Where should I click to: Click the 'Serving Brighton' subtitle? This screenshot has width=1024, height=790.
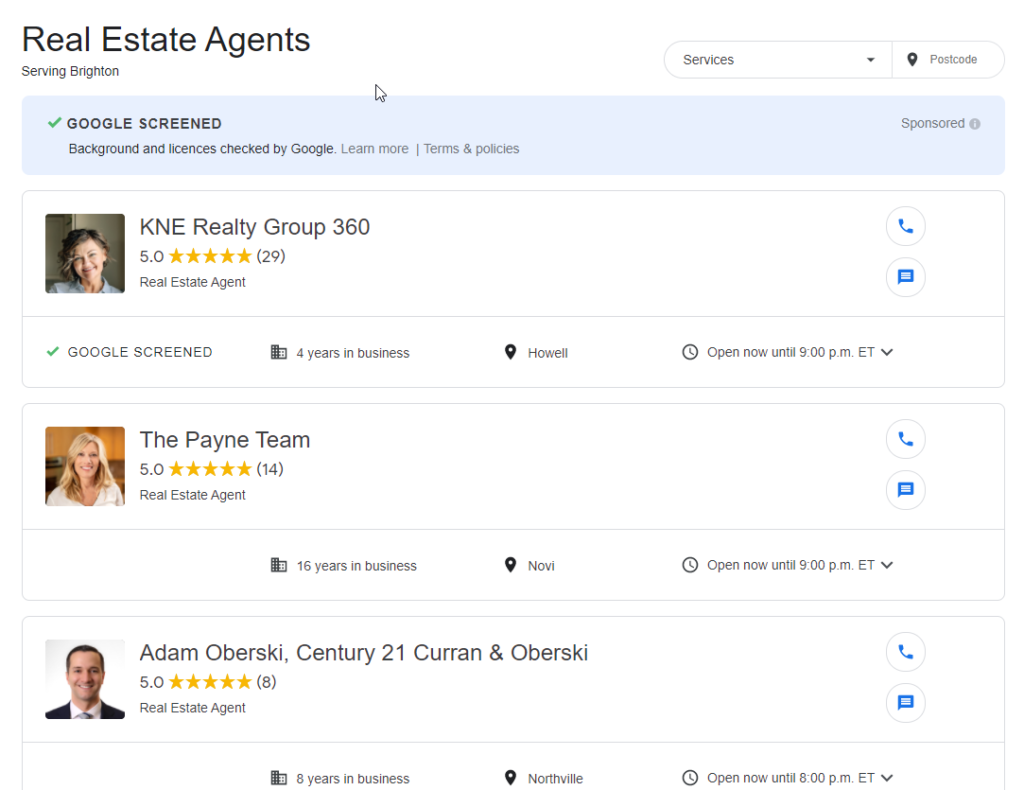[x=70, y=71]
